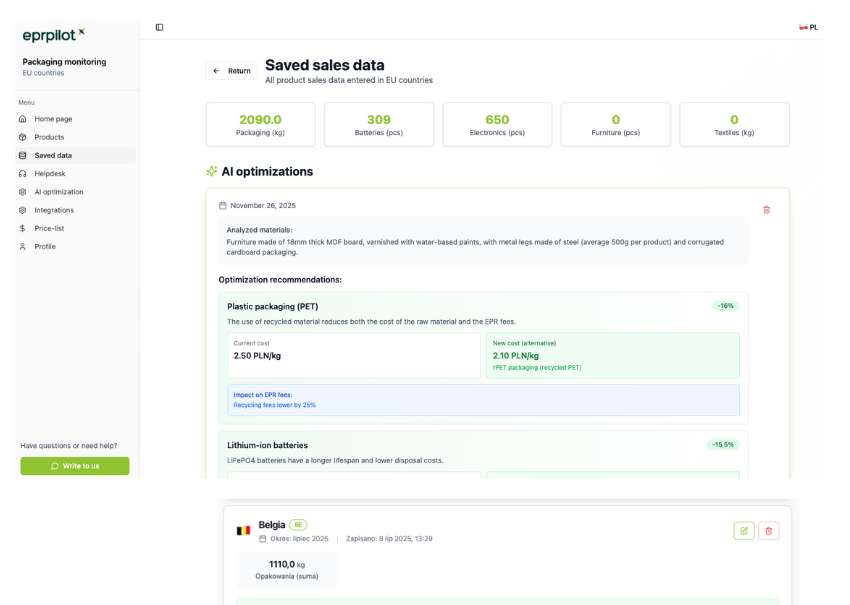Toggle the sidebar collapse icon

point(159,27)
